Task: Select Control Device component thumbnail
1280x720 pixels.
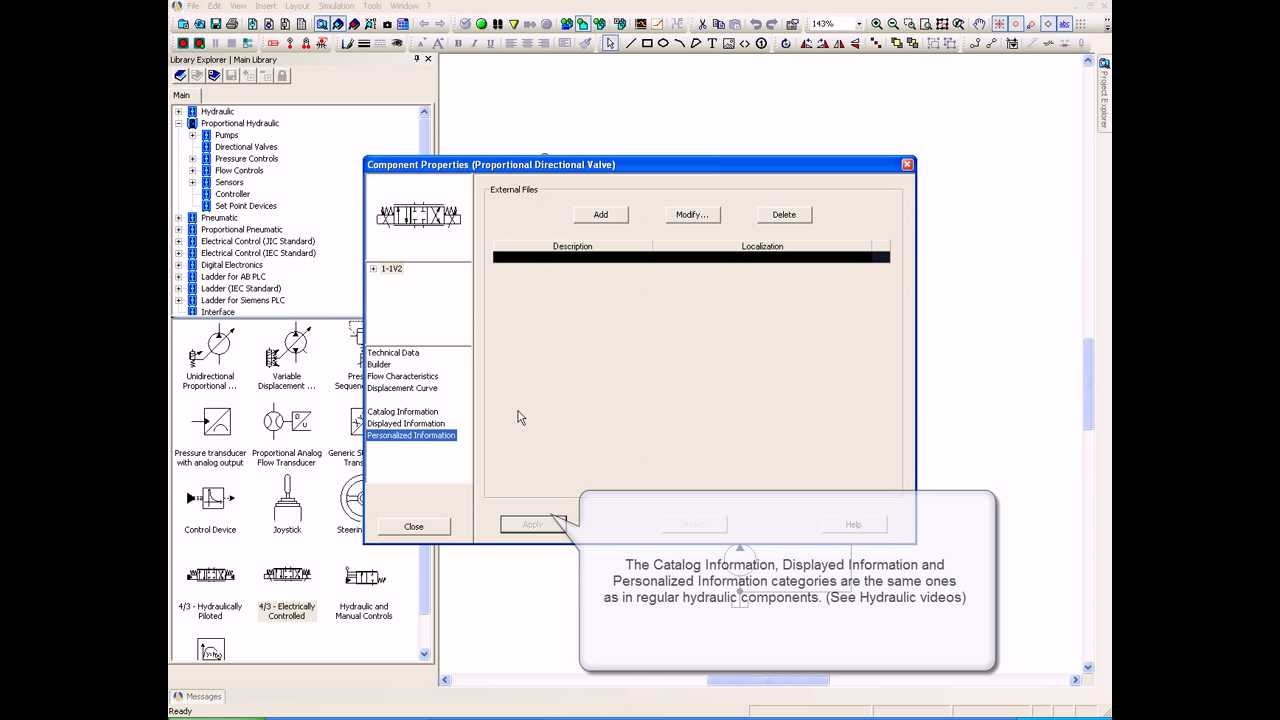Action: pyautogui.click(x=210, y=506)
